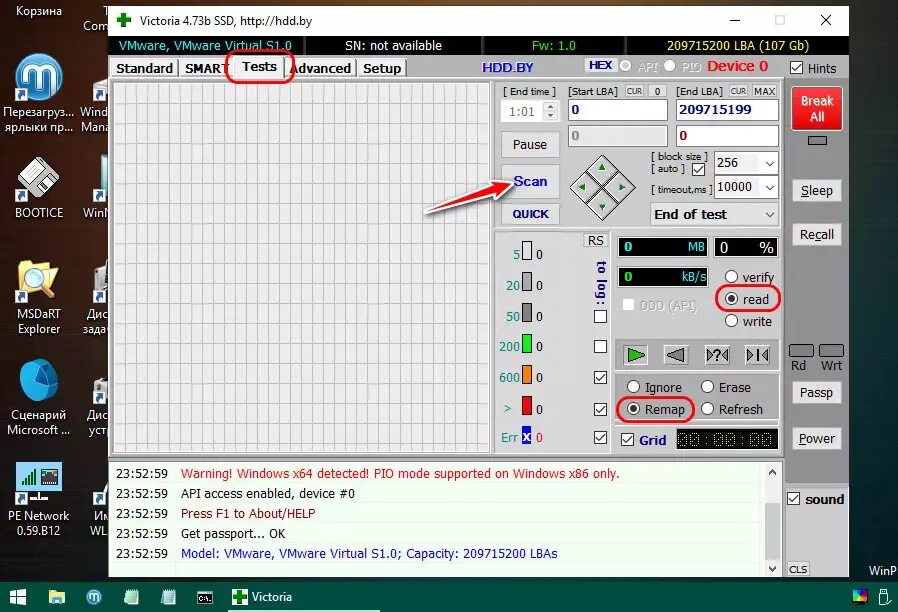Click the Sleep button
This screenshot has height=612, width=898.
817,191
